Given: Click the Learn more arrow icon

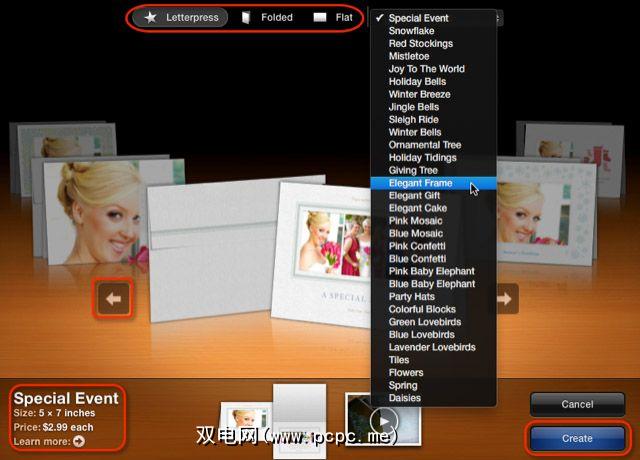Looking at the screenshot, I should pyautogui.click(x=79, y=441).
